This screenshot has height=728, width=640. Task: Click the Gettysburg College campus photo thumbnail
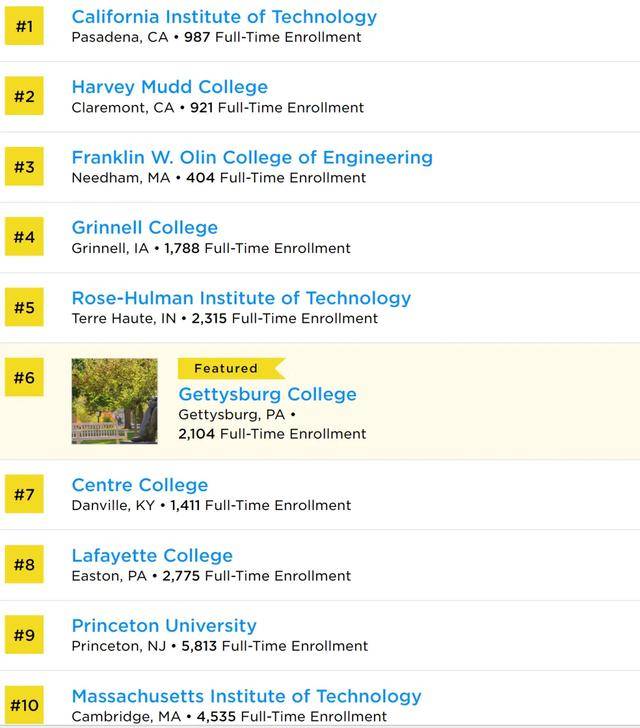pyautogui.click(x=114, y=401)
